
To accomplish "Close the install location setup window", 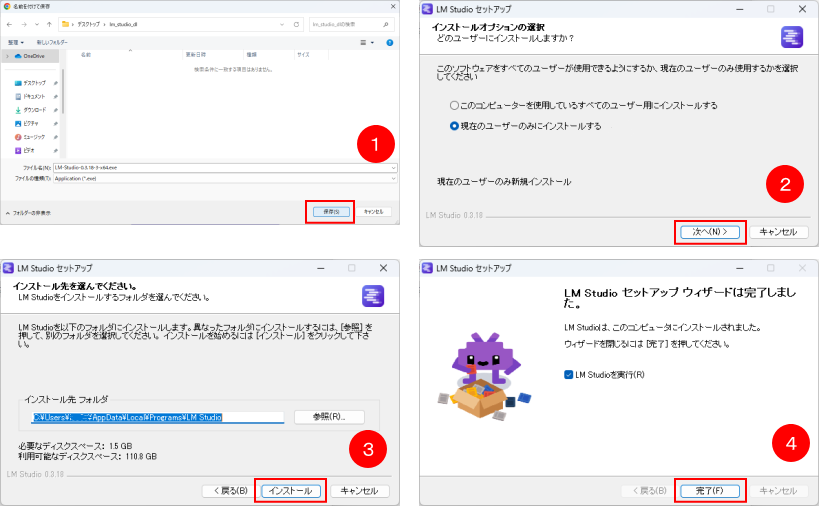I will click(x=383, y=268).
